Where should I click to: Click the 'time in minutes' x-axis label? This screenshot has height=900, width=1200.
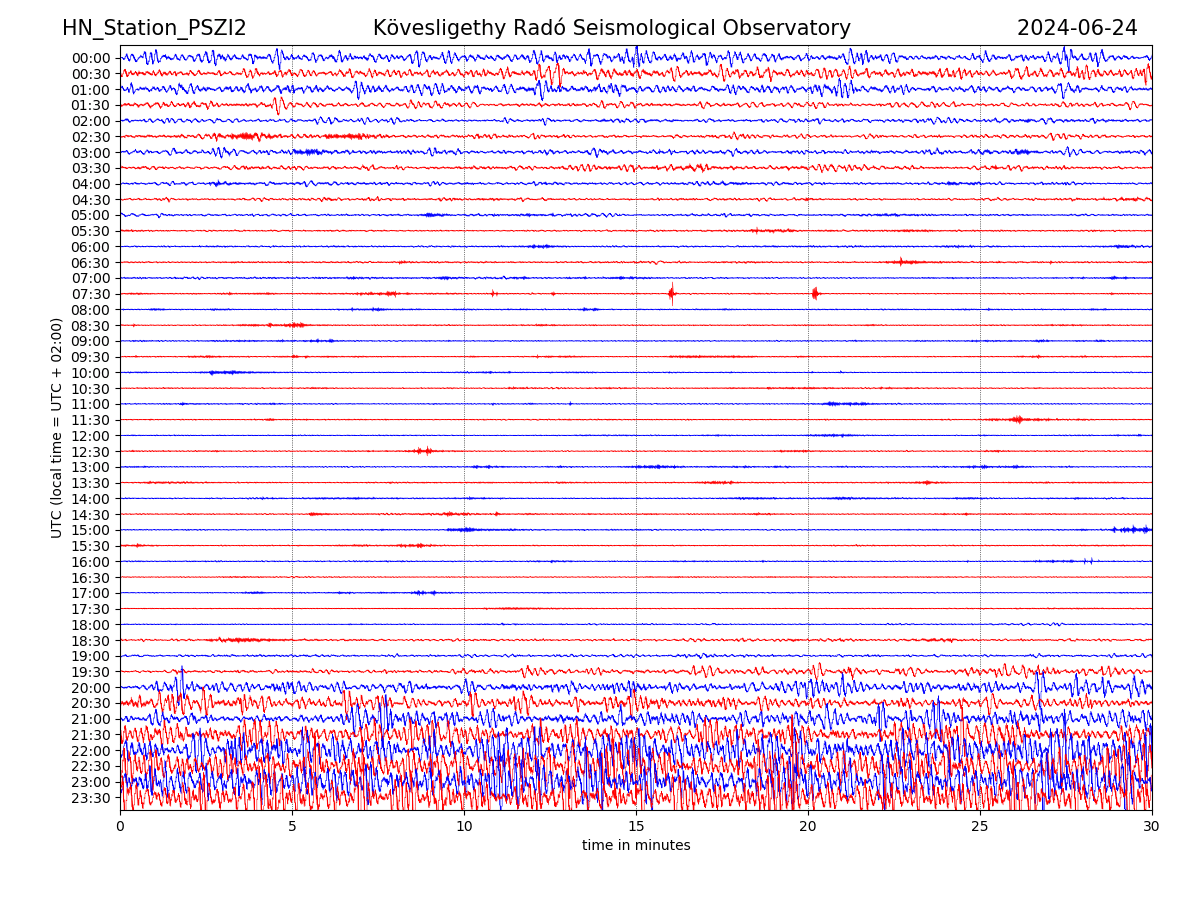click(636, 845)
